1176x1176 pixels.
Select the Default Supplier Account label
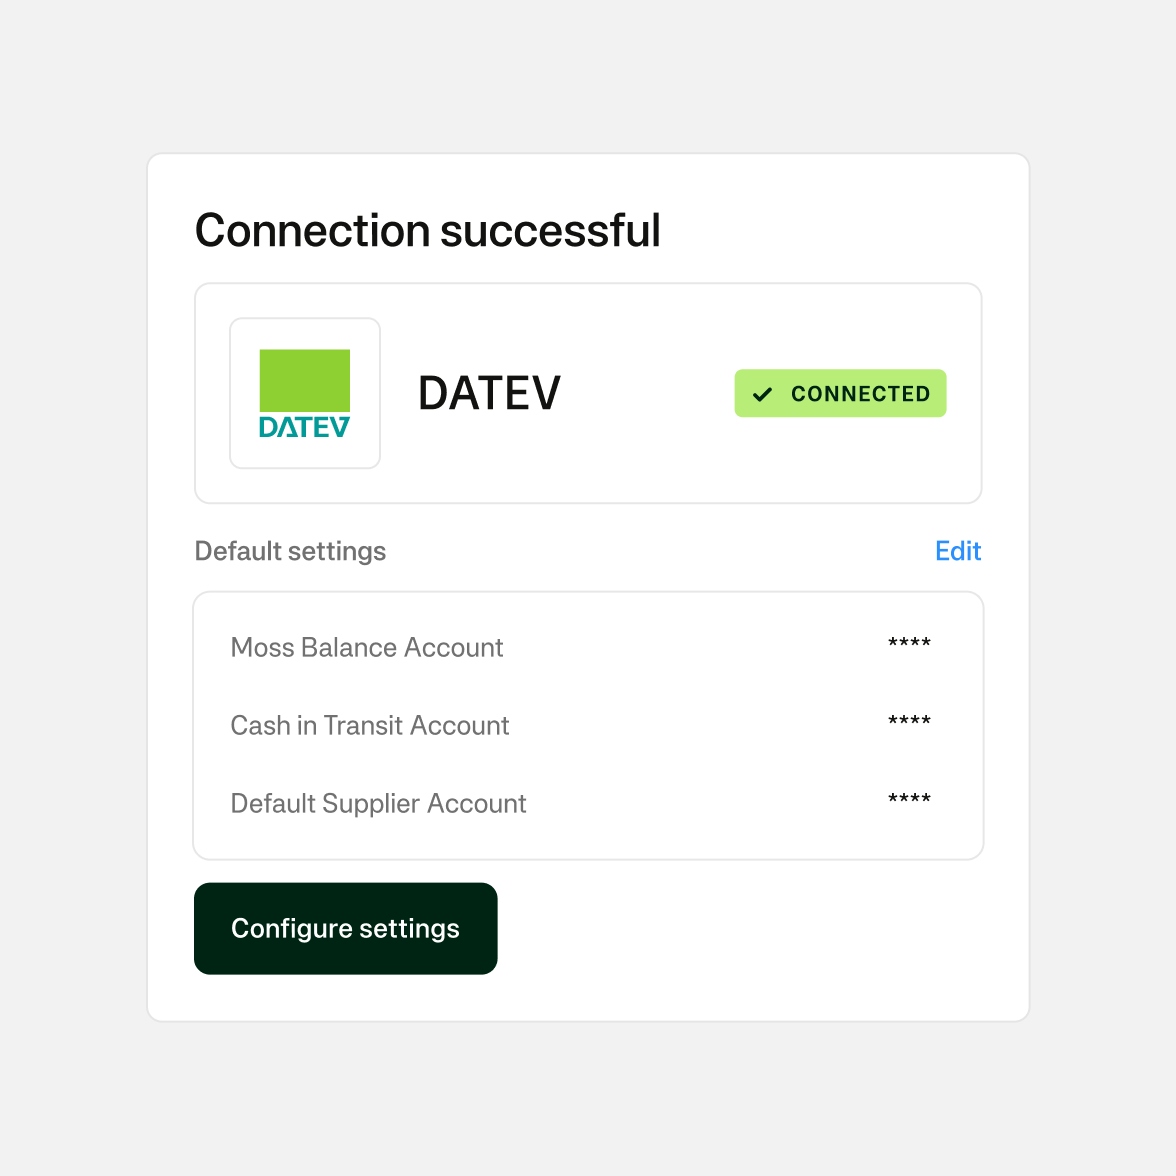(x=378, y=804)
